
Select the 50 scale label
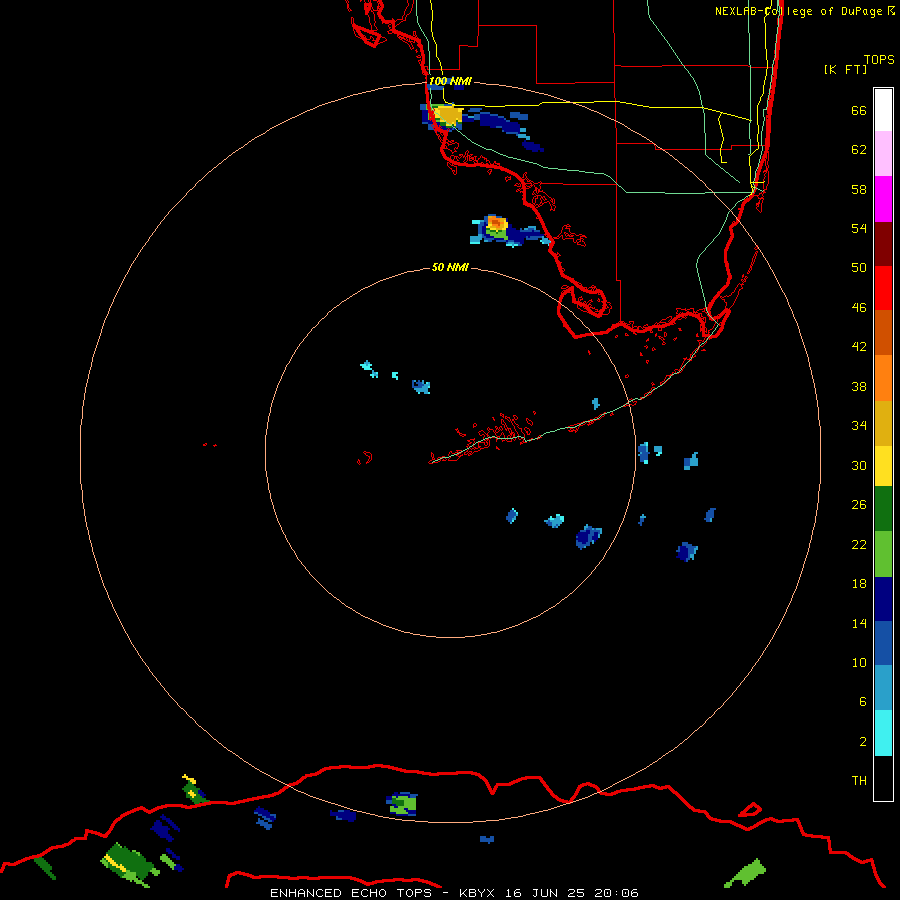[859, 268]
